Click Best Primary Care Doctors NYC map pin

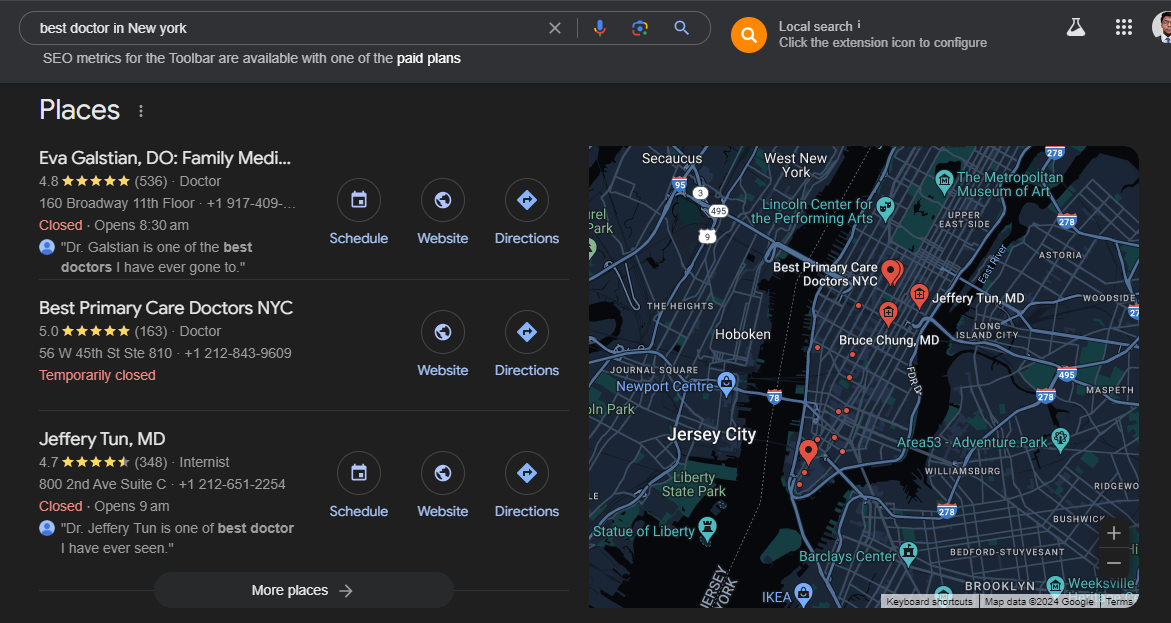(x=890, y=272)
